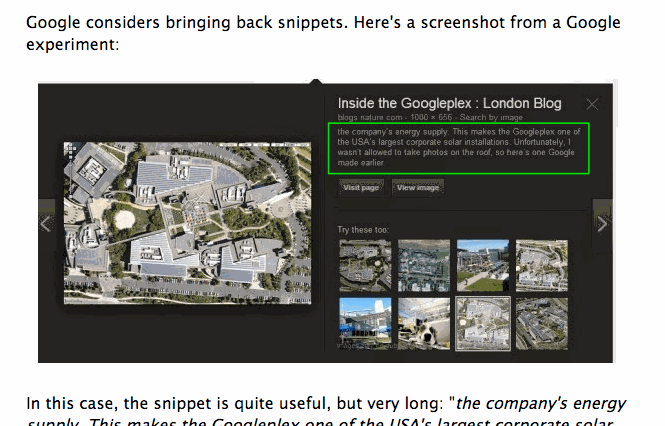This screenshot has height=426, width=665.
Task: Click the View image button
Action: (418, 187)
